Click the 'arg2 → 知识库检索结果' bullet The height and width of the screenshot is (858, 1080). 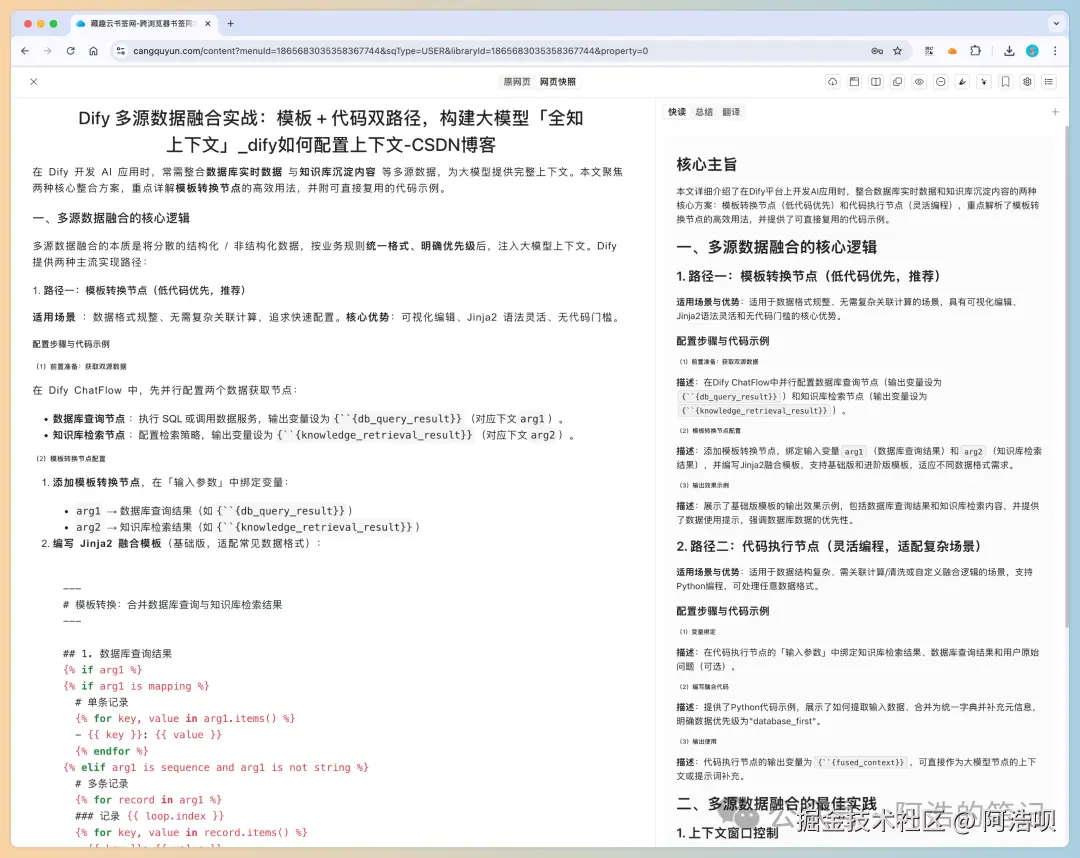[x=248, y=527]
